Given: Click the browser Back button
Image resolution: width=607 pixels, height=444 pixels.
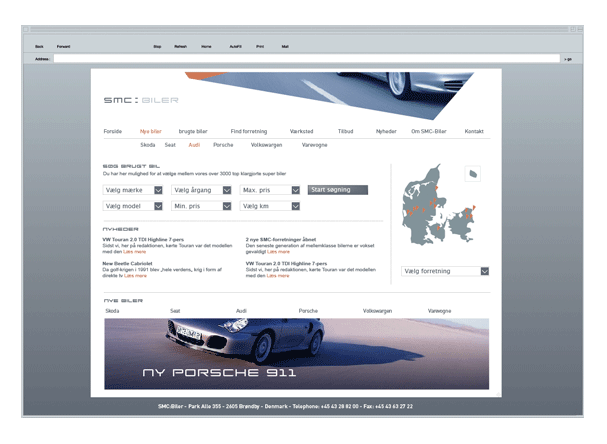Looking at the screenshot, I should [39, 46].
